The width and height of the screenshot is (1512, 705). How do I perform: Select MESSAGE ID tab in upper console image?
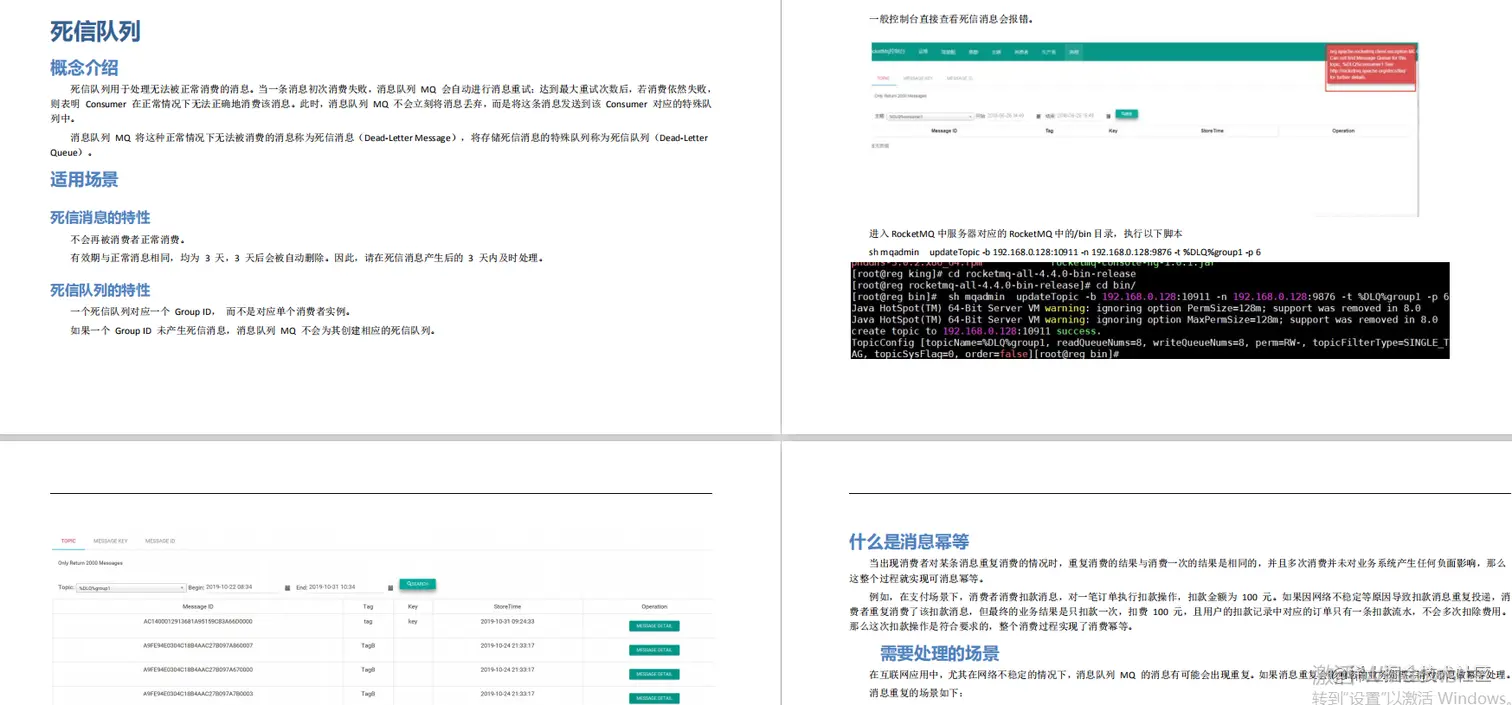[x=960, y=78]
